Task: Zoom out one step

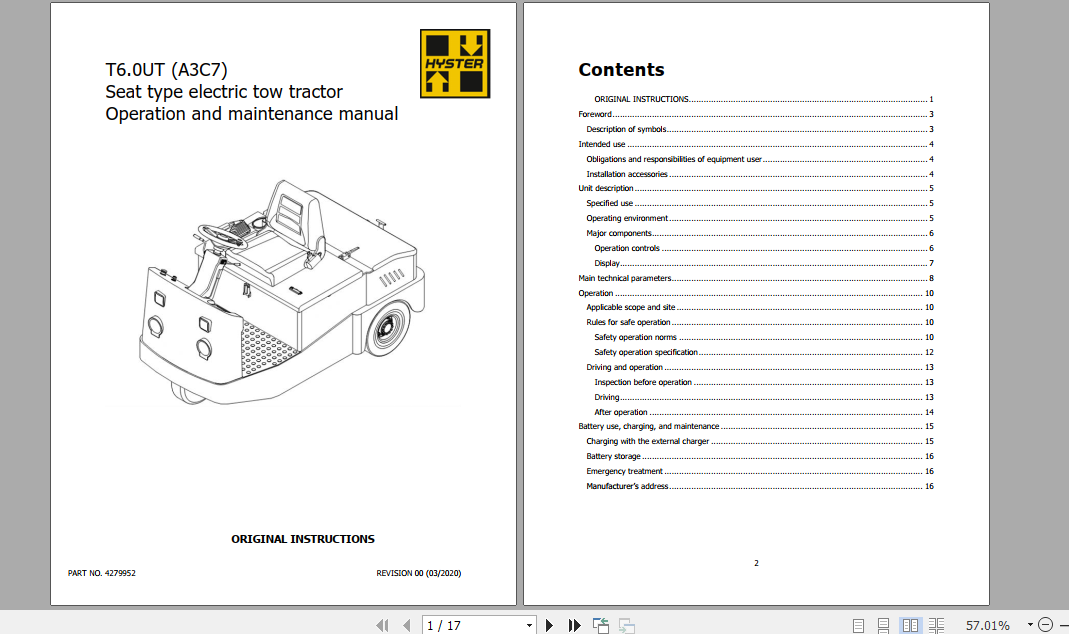Action: coord(1043,625)
